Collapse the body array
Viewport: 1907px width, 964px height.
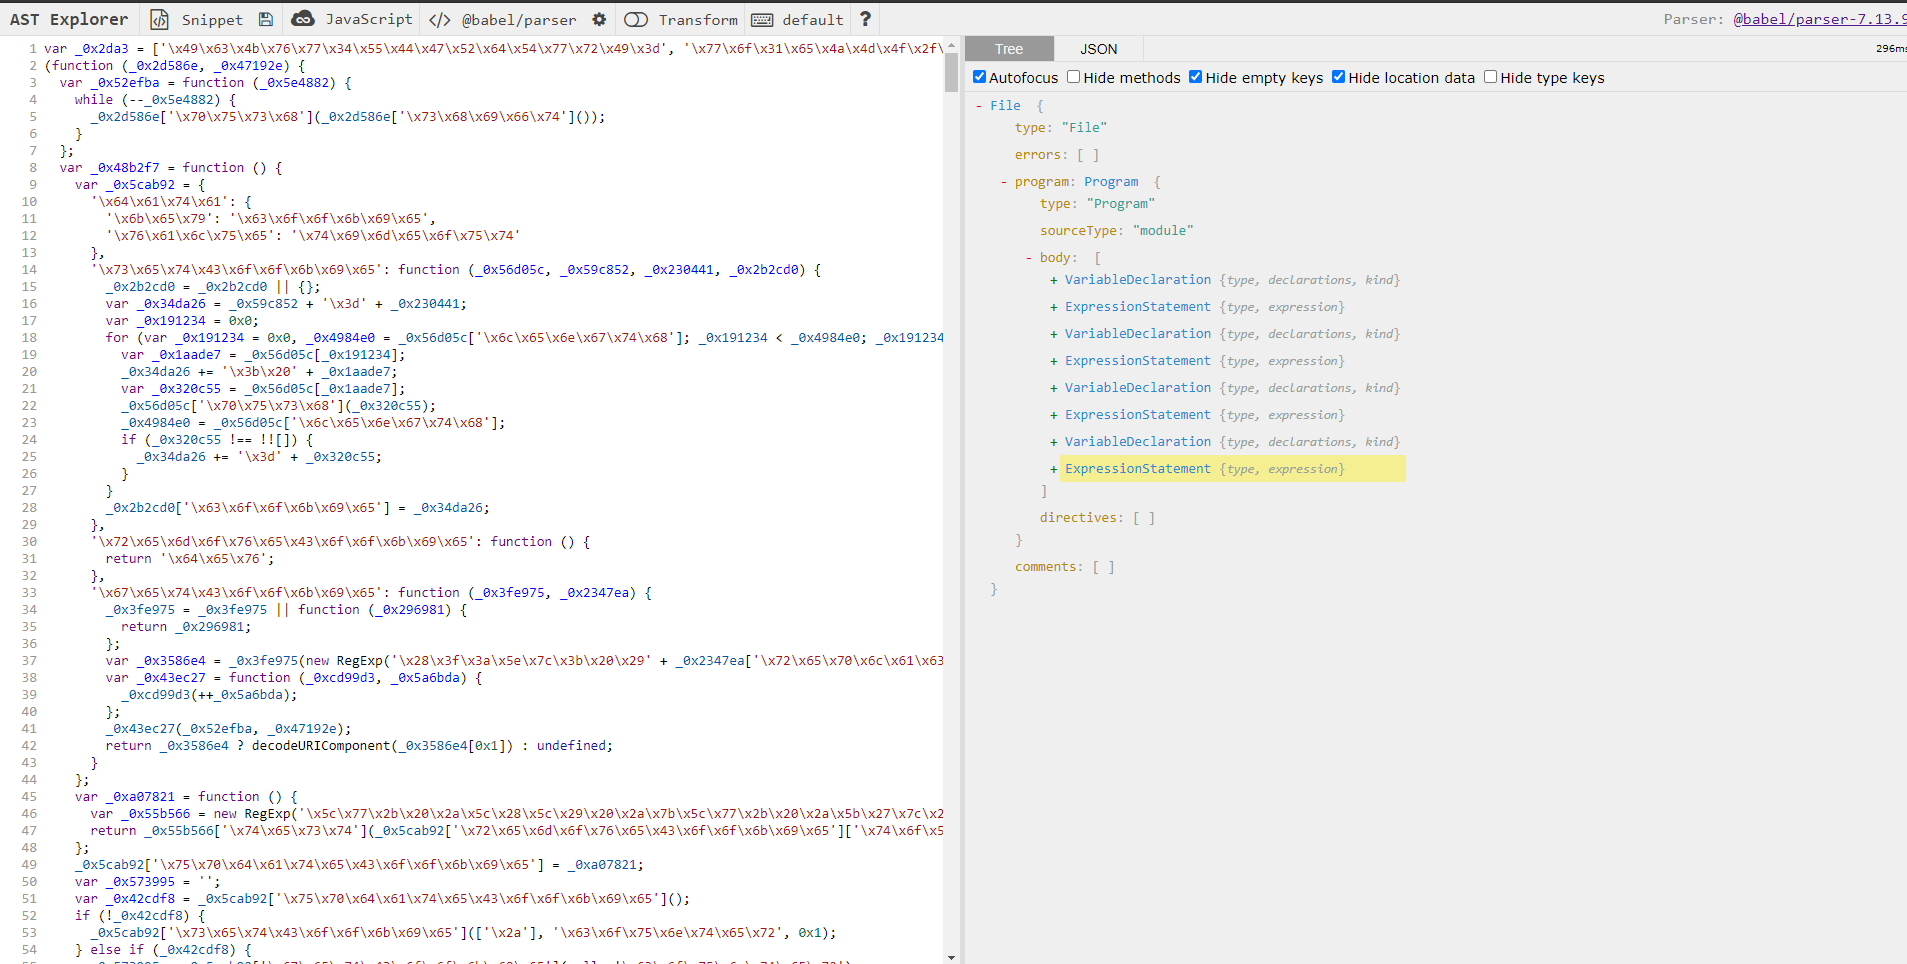click(x=1028, y=258)
